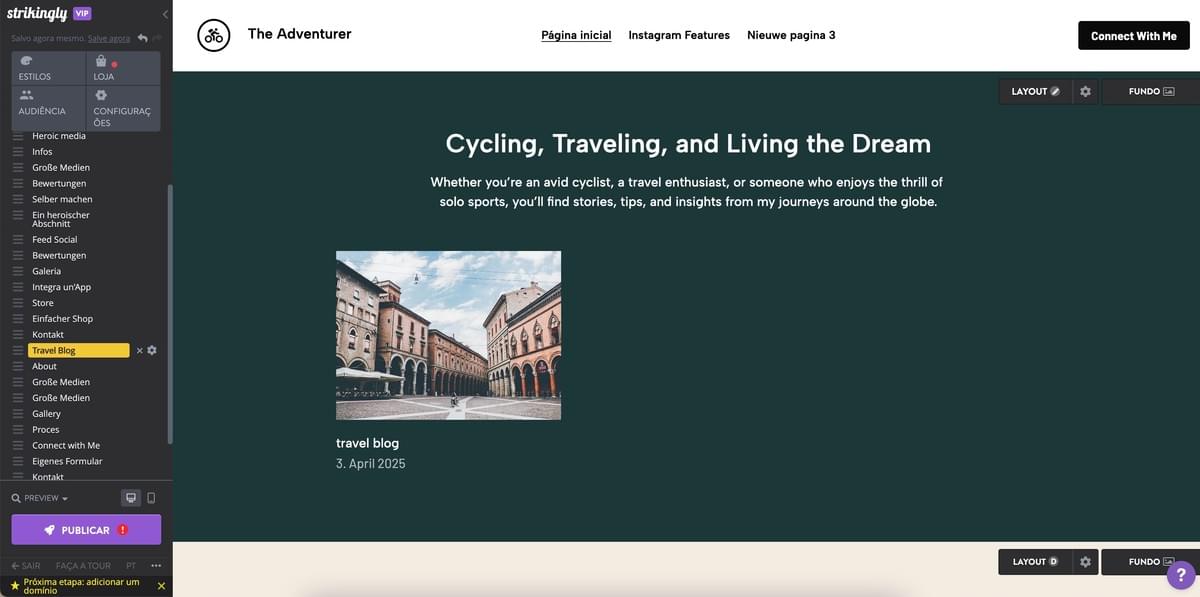Screen dimensions: 1200x597
Task: Open Layout D button in the beige section
Action: tap(1035, 562)
